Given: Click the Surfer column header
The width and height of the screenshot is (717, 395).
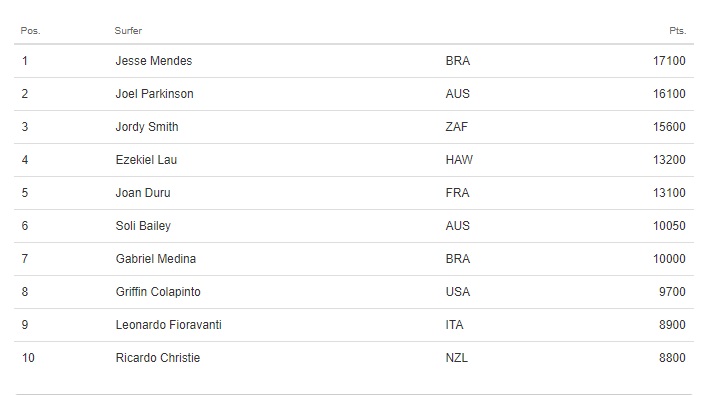Looking at the screenshot, I should click(x=128, y=31).
